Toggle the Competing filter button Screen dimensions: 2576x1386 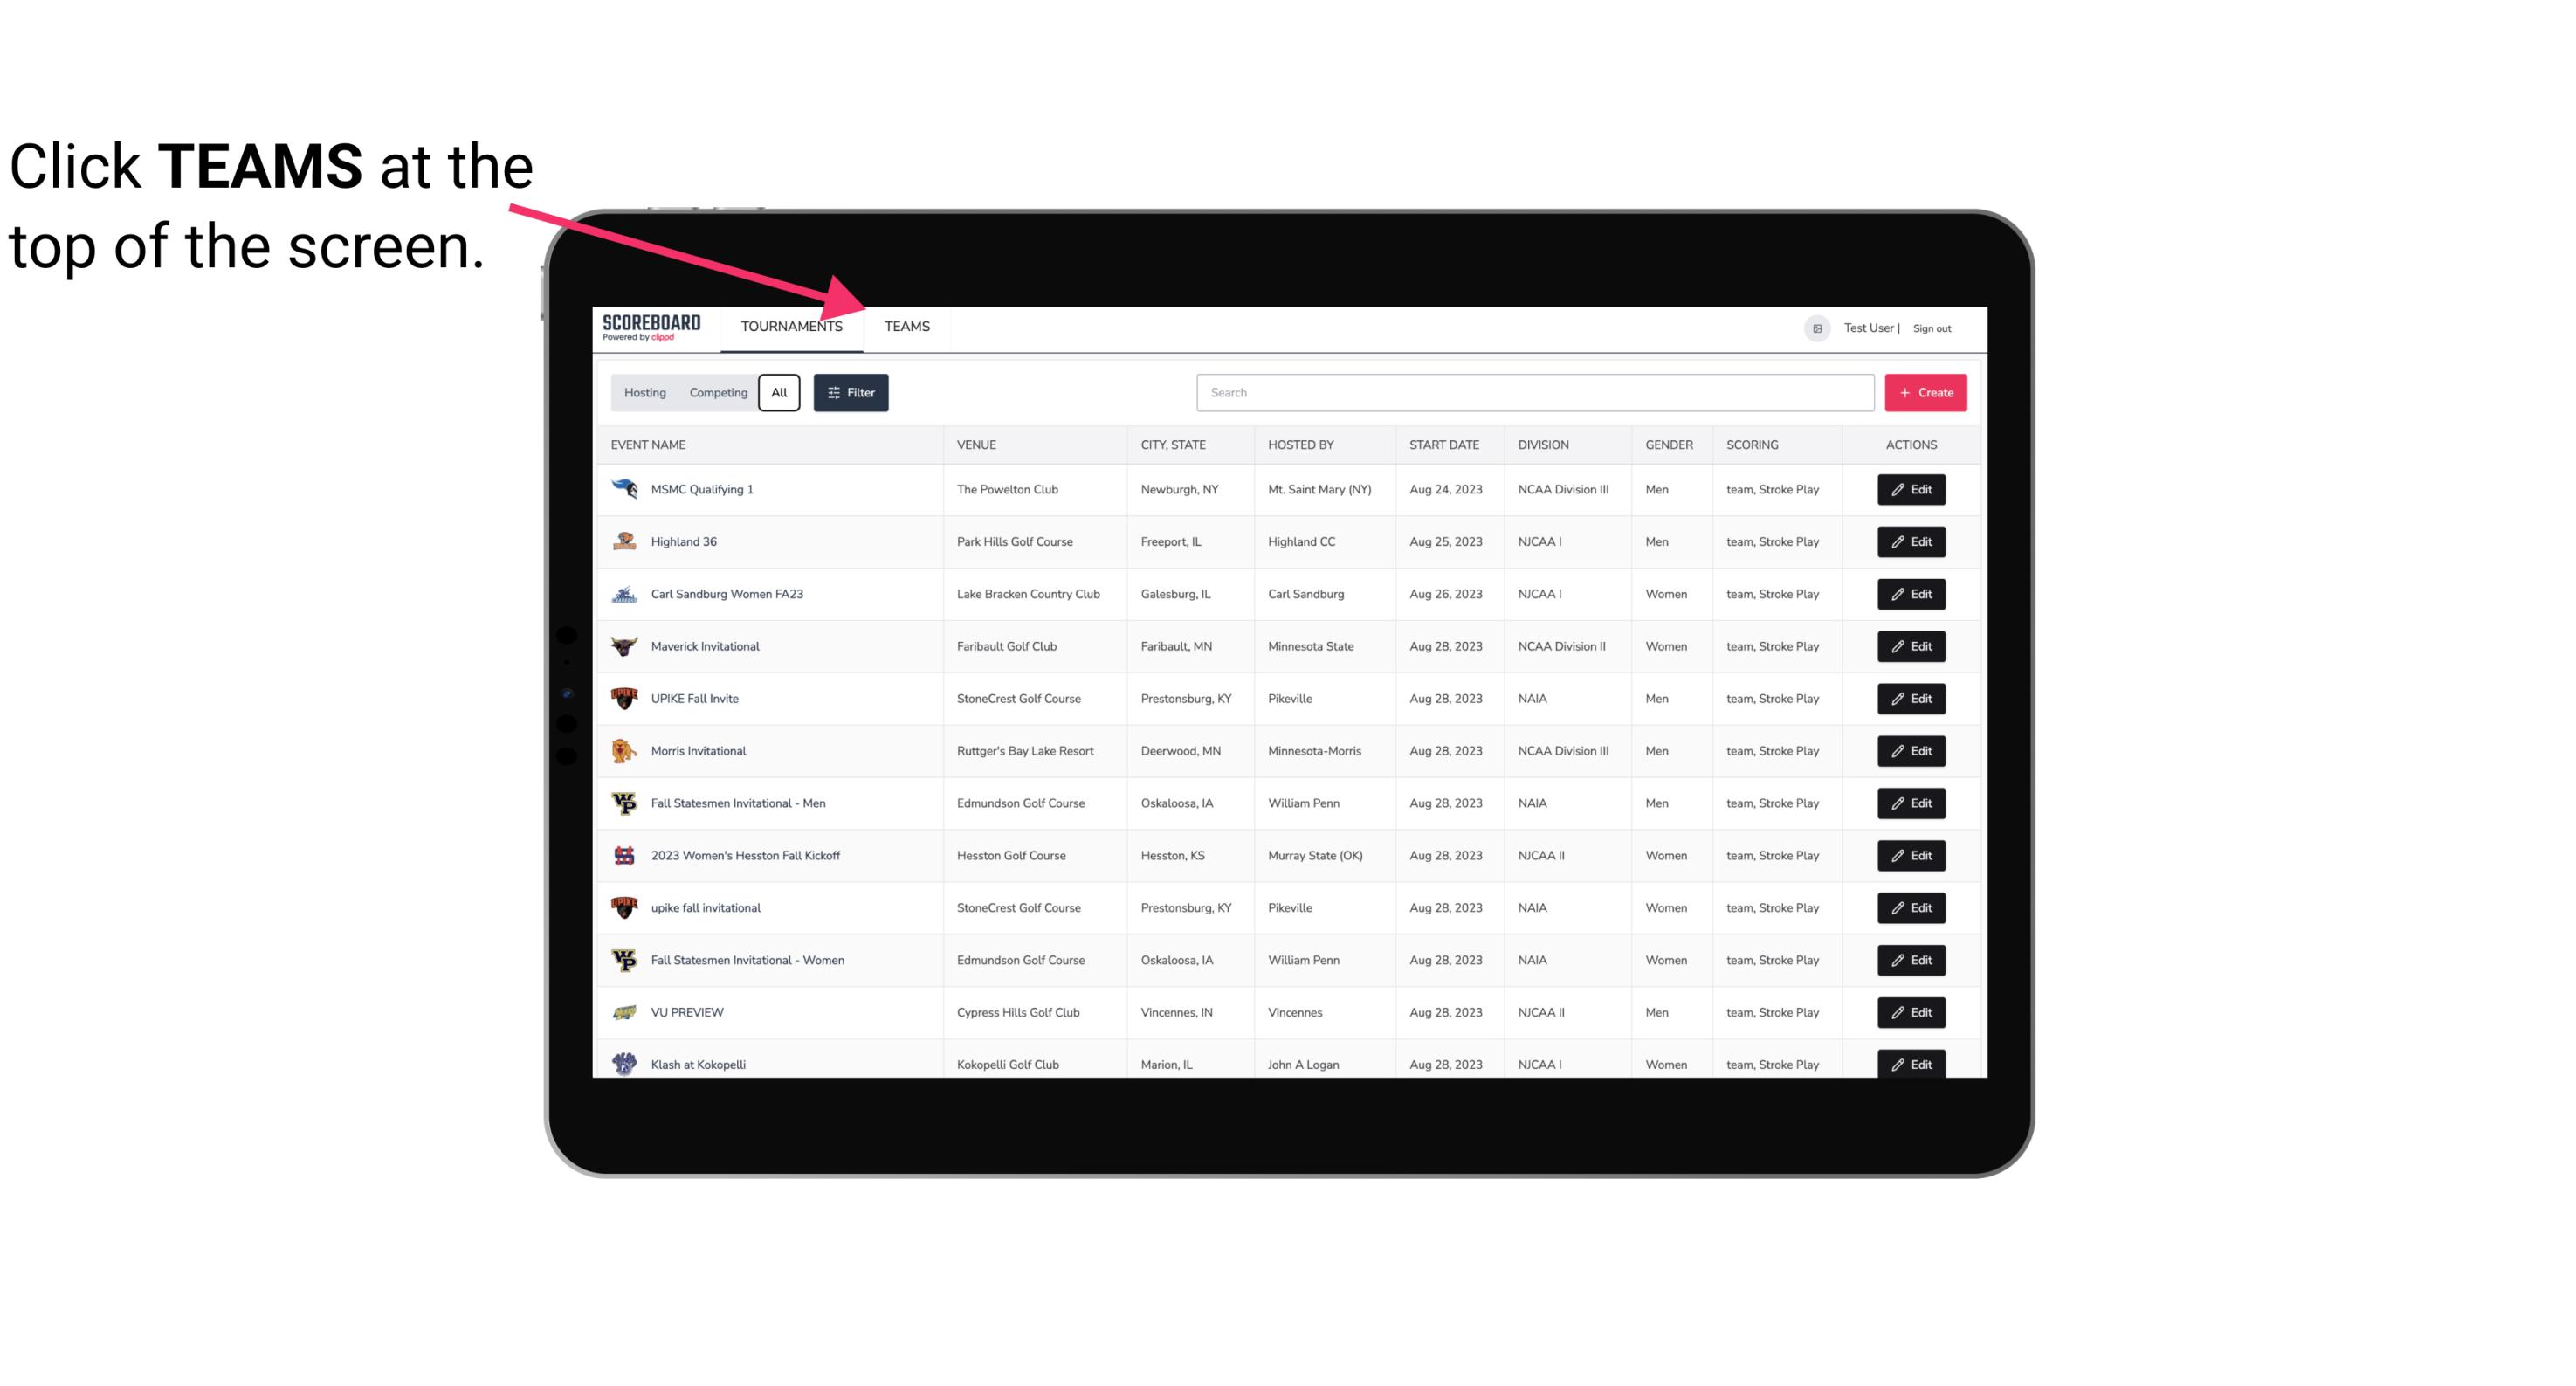715,393
